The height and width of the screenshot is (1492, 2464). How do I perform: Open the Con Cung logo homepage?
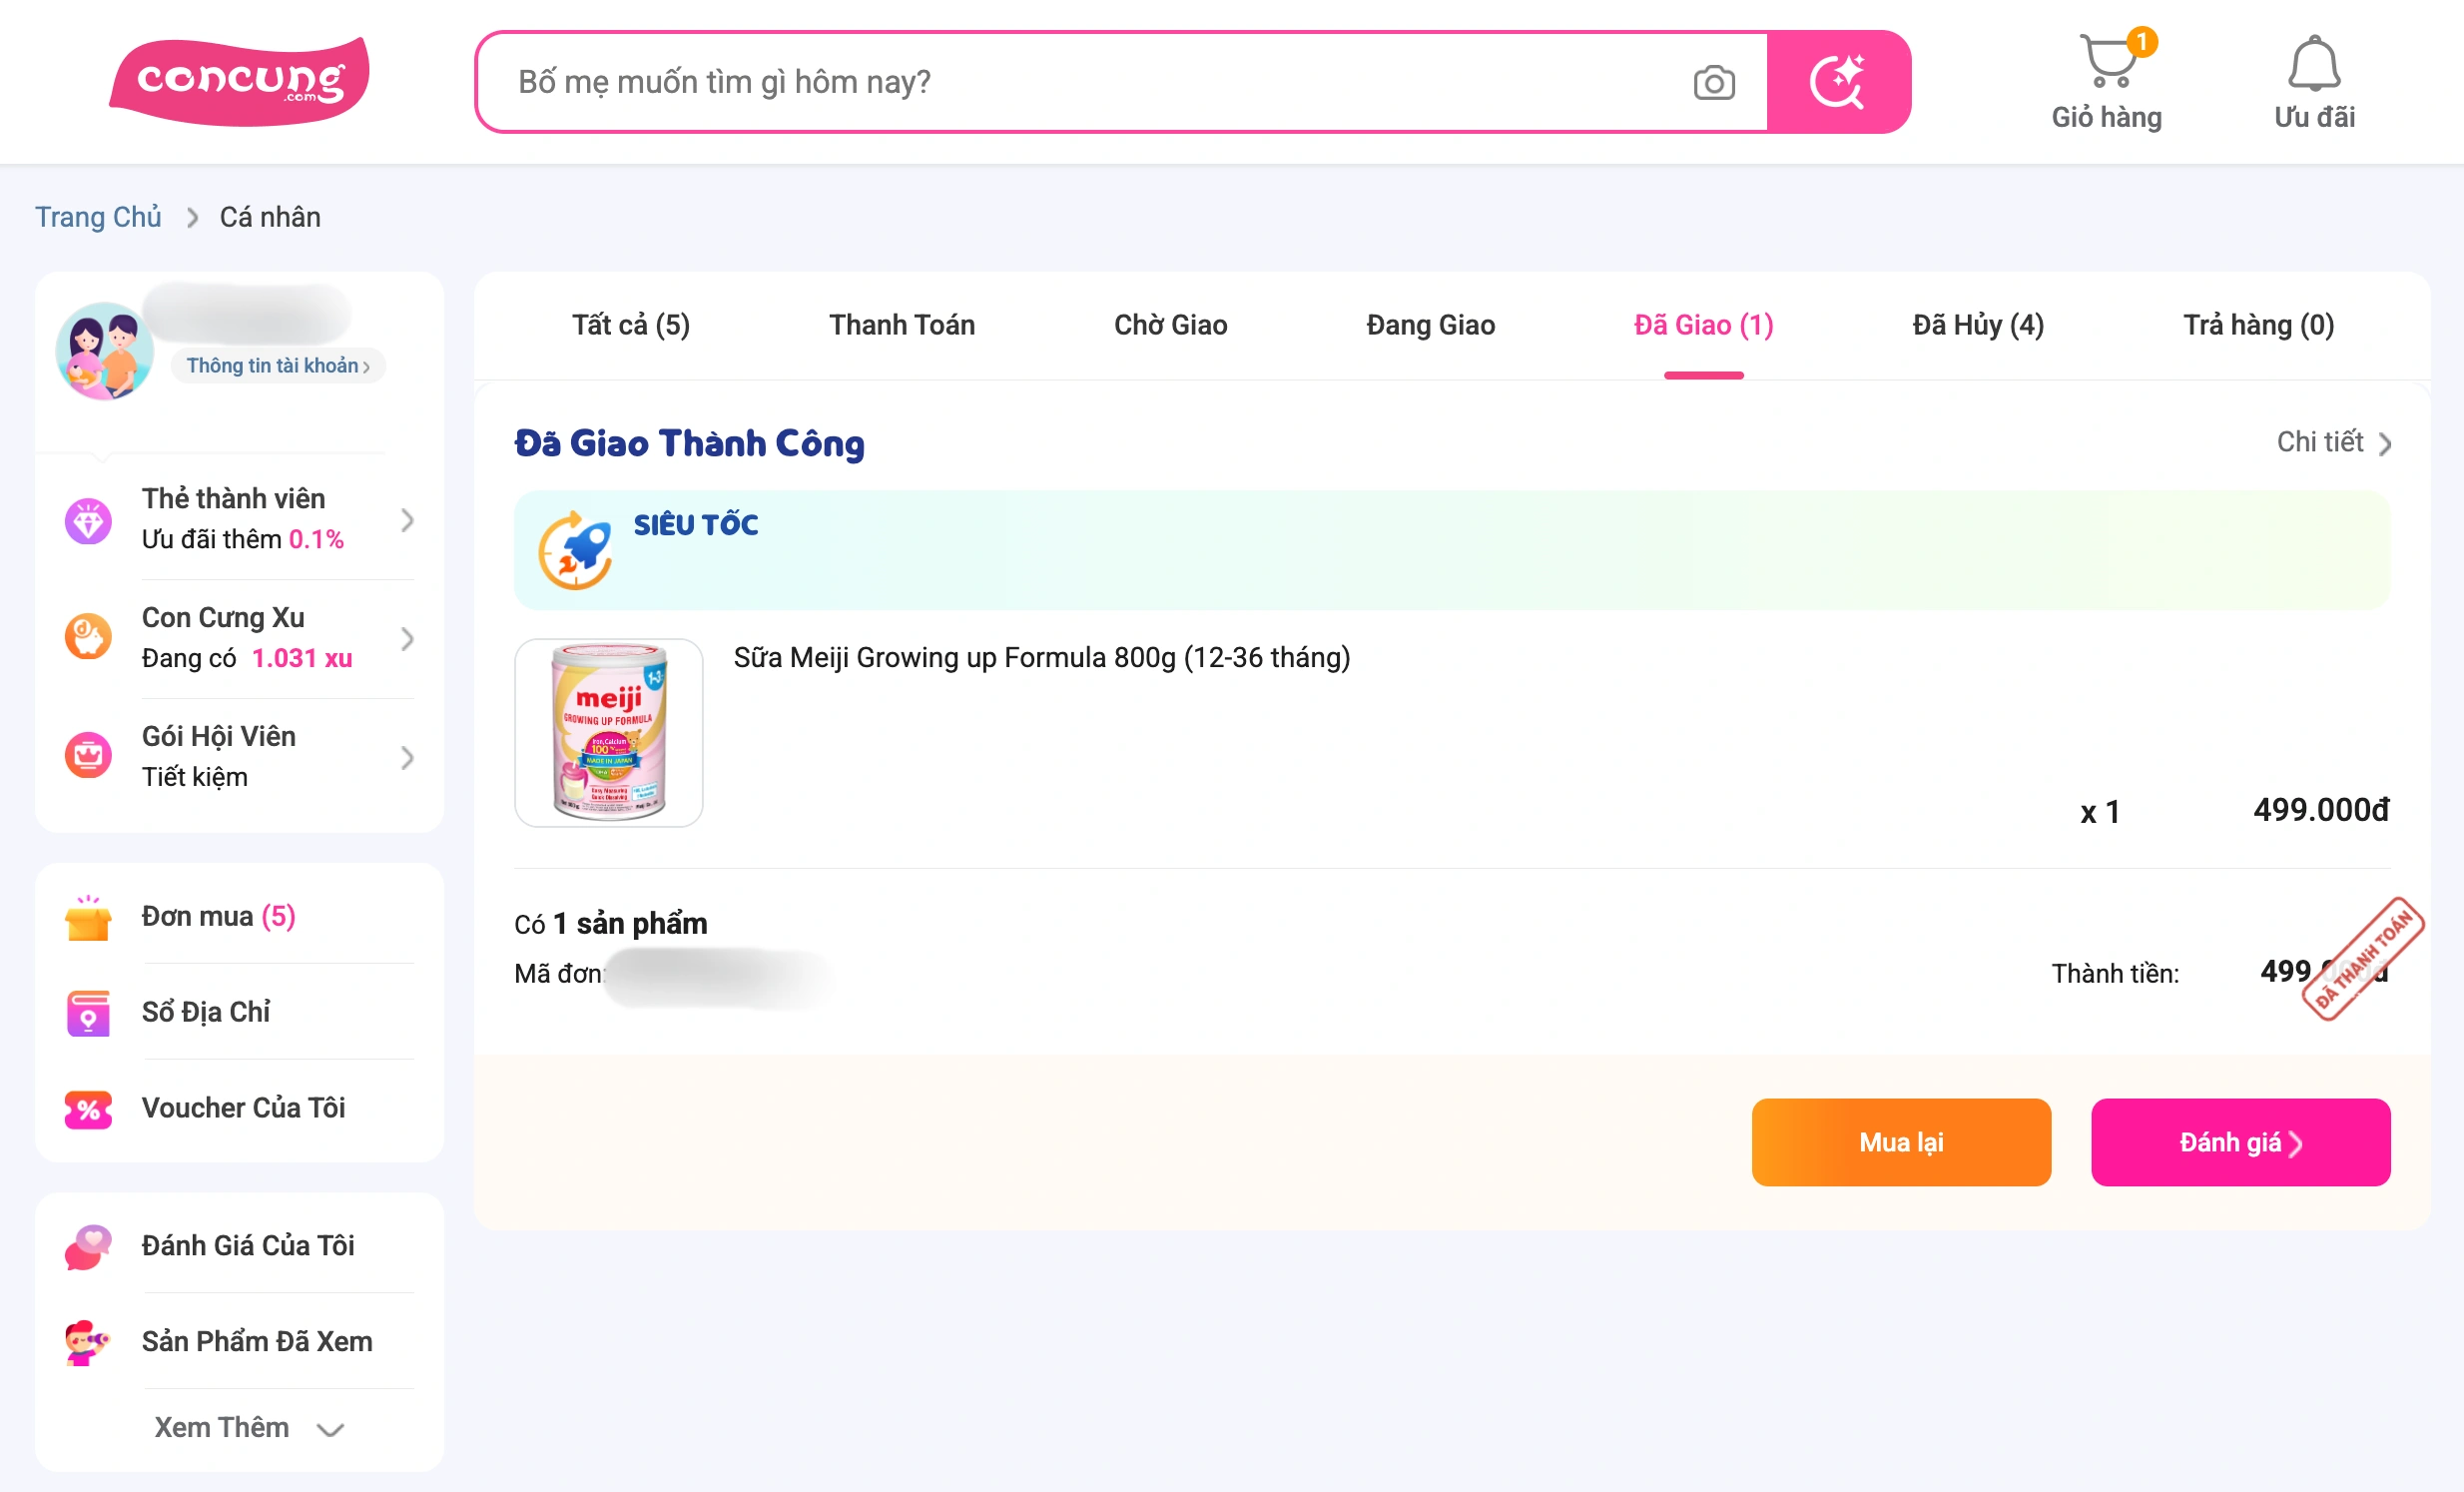point(239,82)
